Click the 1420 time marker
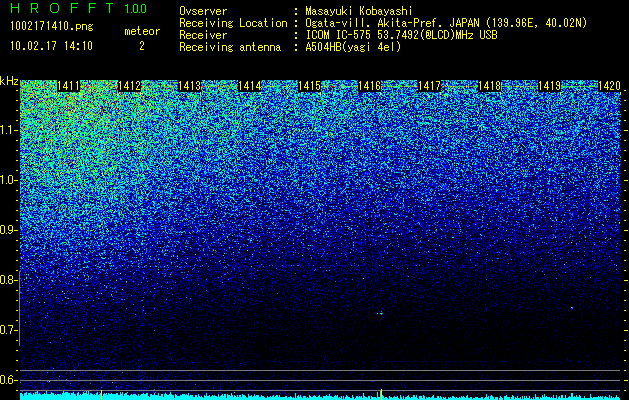The width and height of the screenshot is (629, 400). tap(609, 86)
